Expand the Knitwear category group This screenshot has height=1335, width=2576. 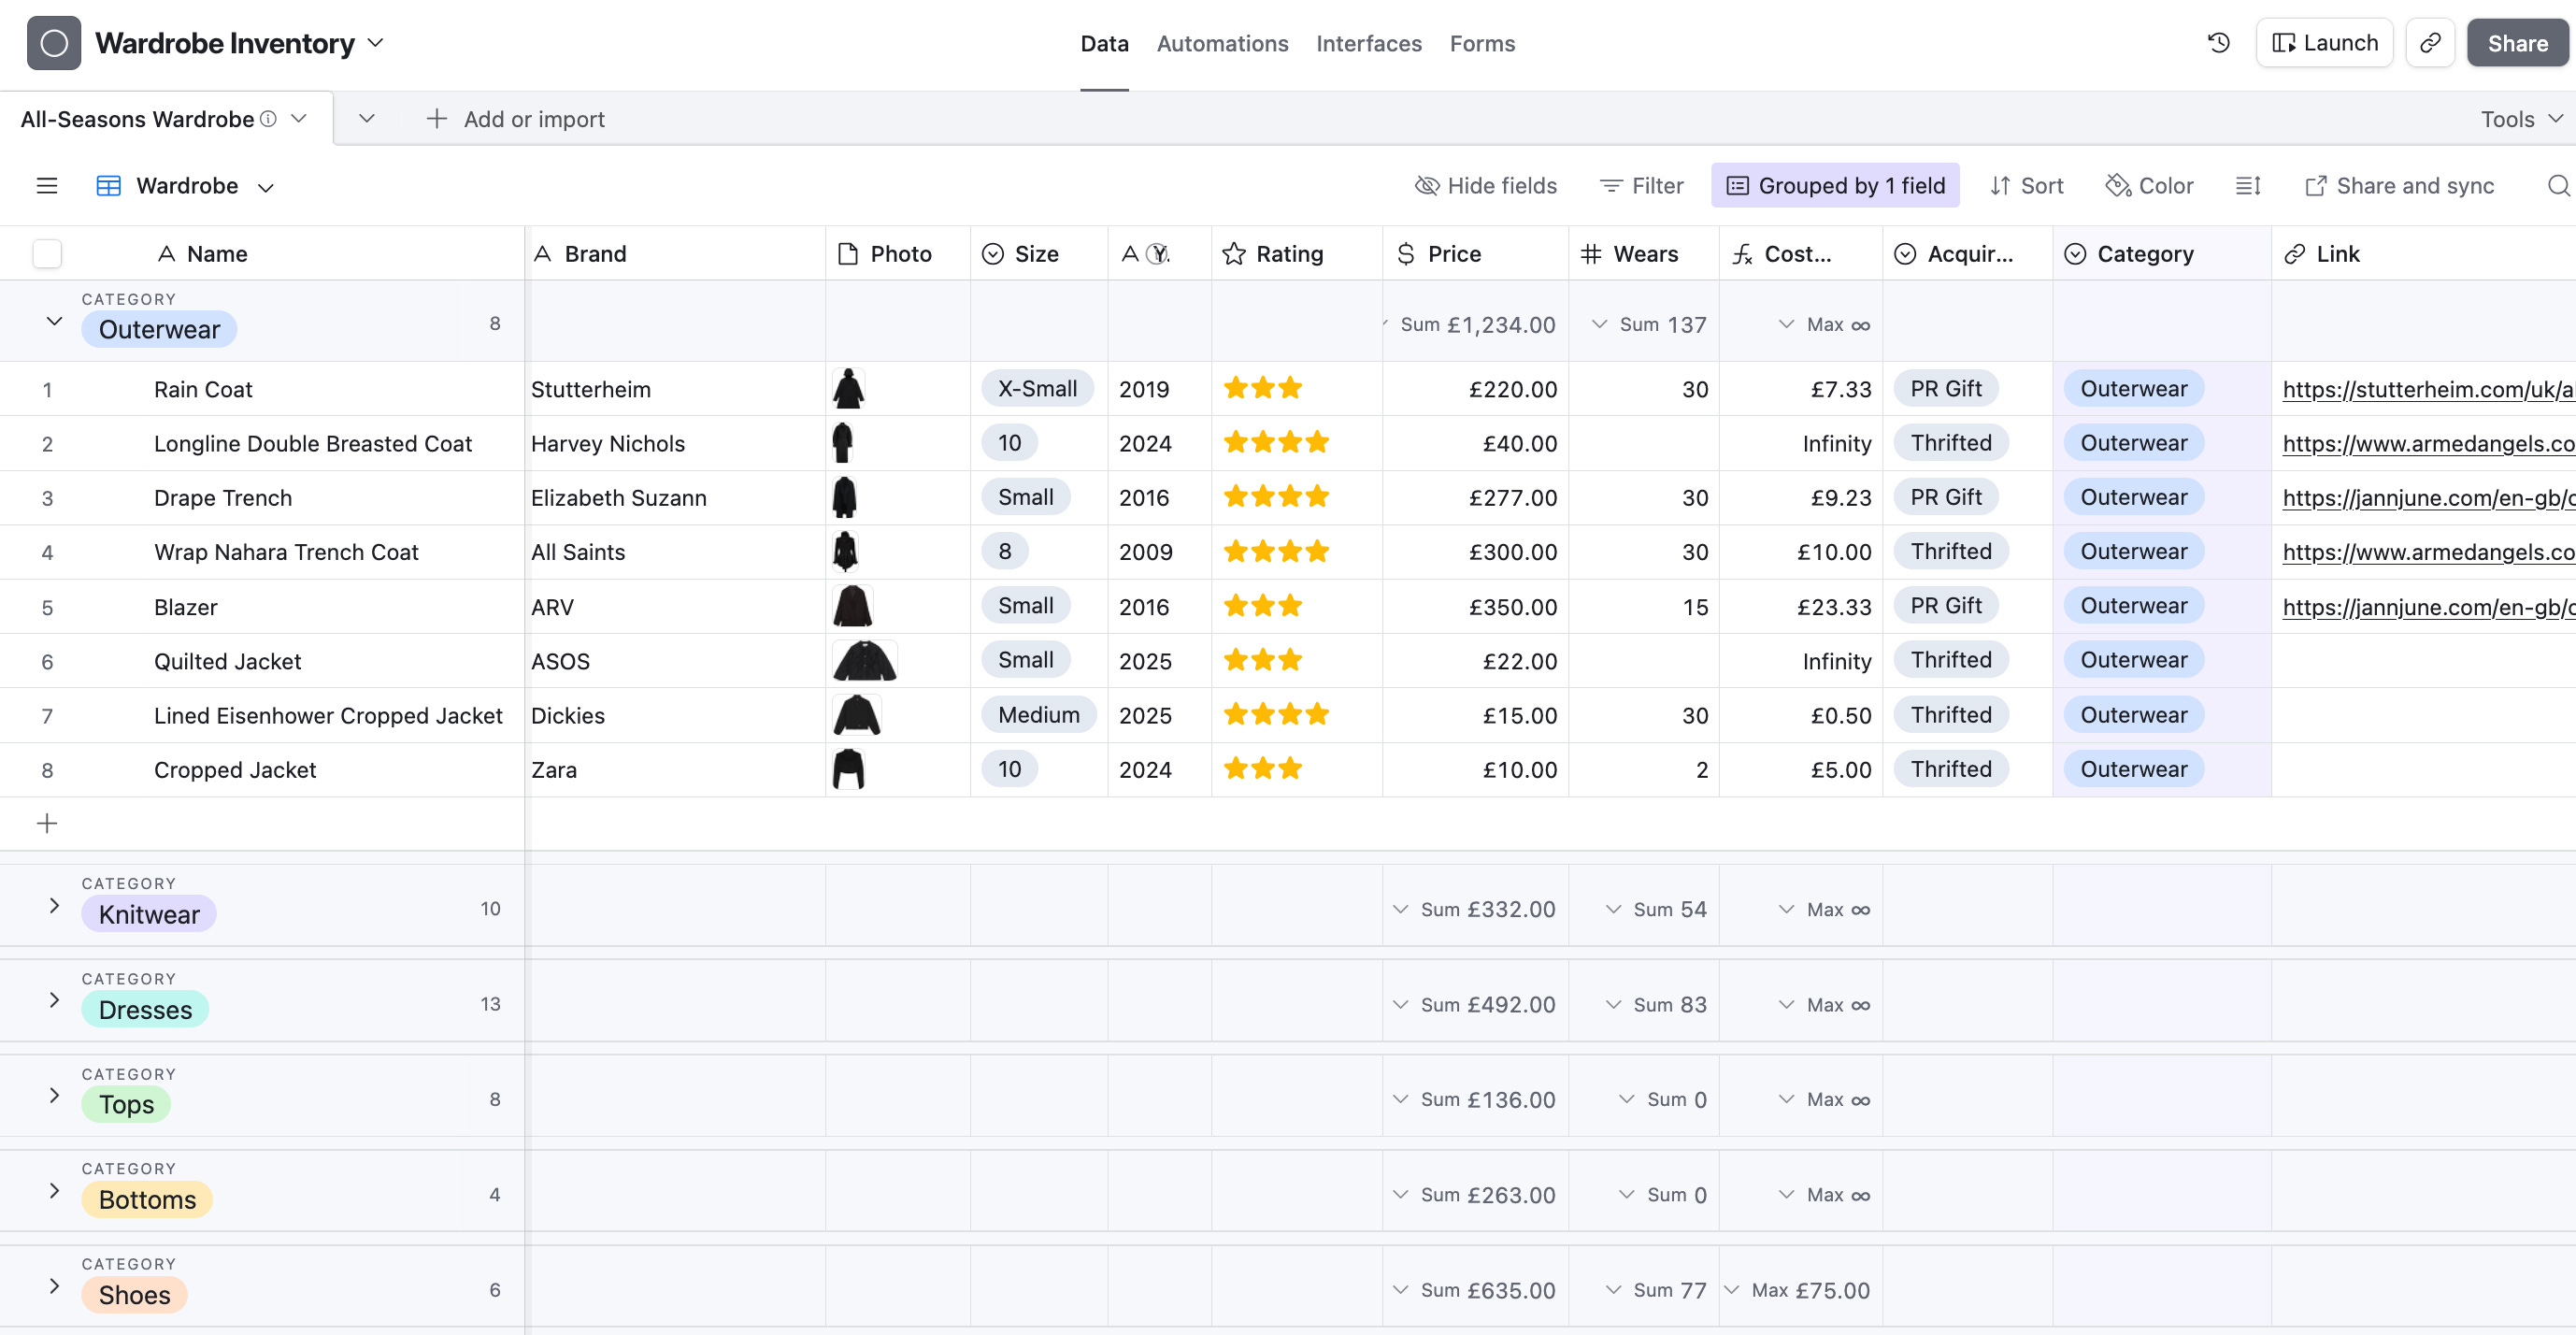(x=54, y=906)
